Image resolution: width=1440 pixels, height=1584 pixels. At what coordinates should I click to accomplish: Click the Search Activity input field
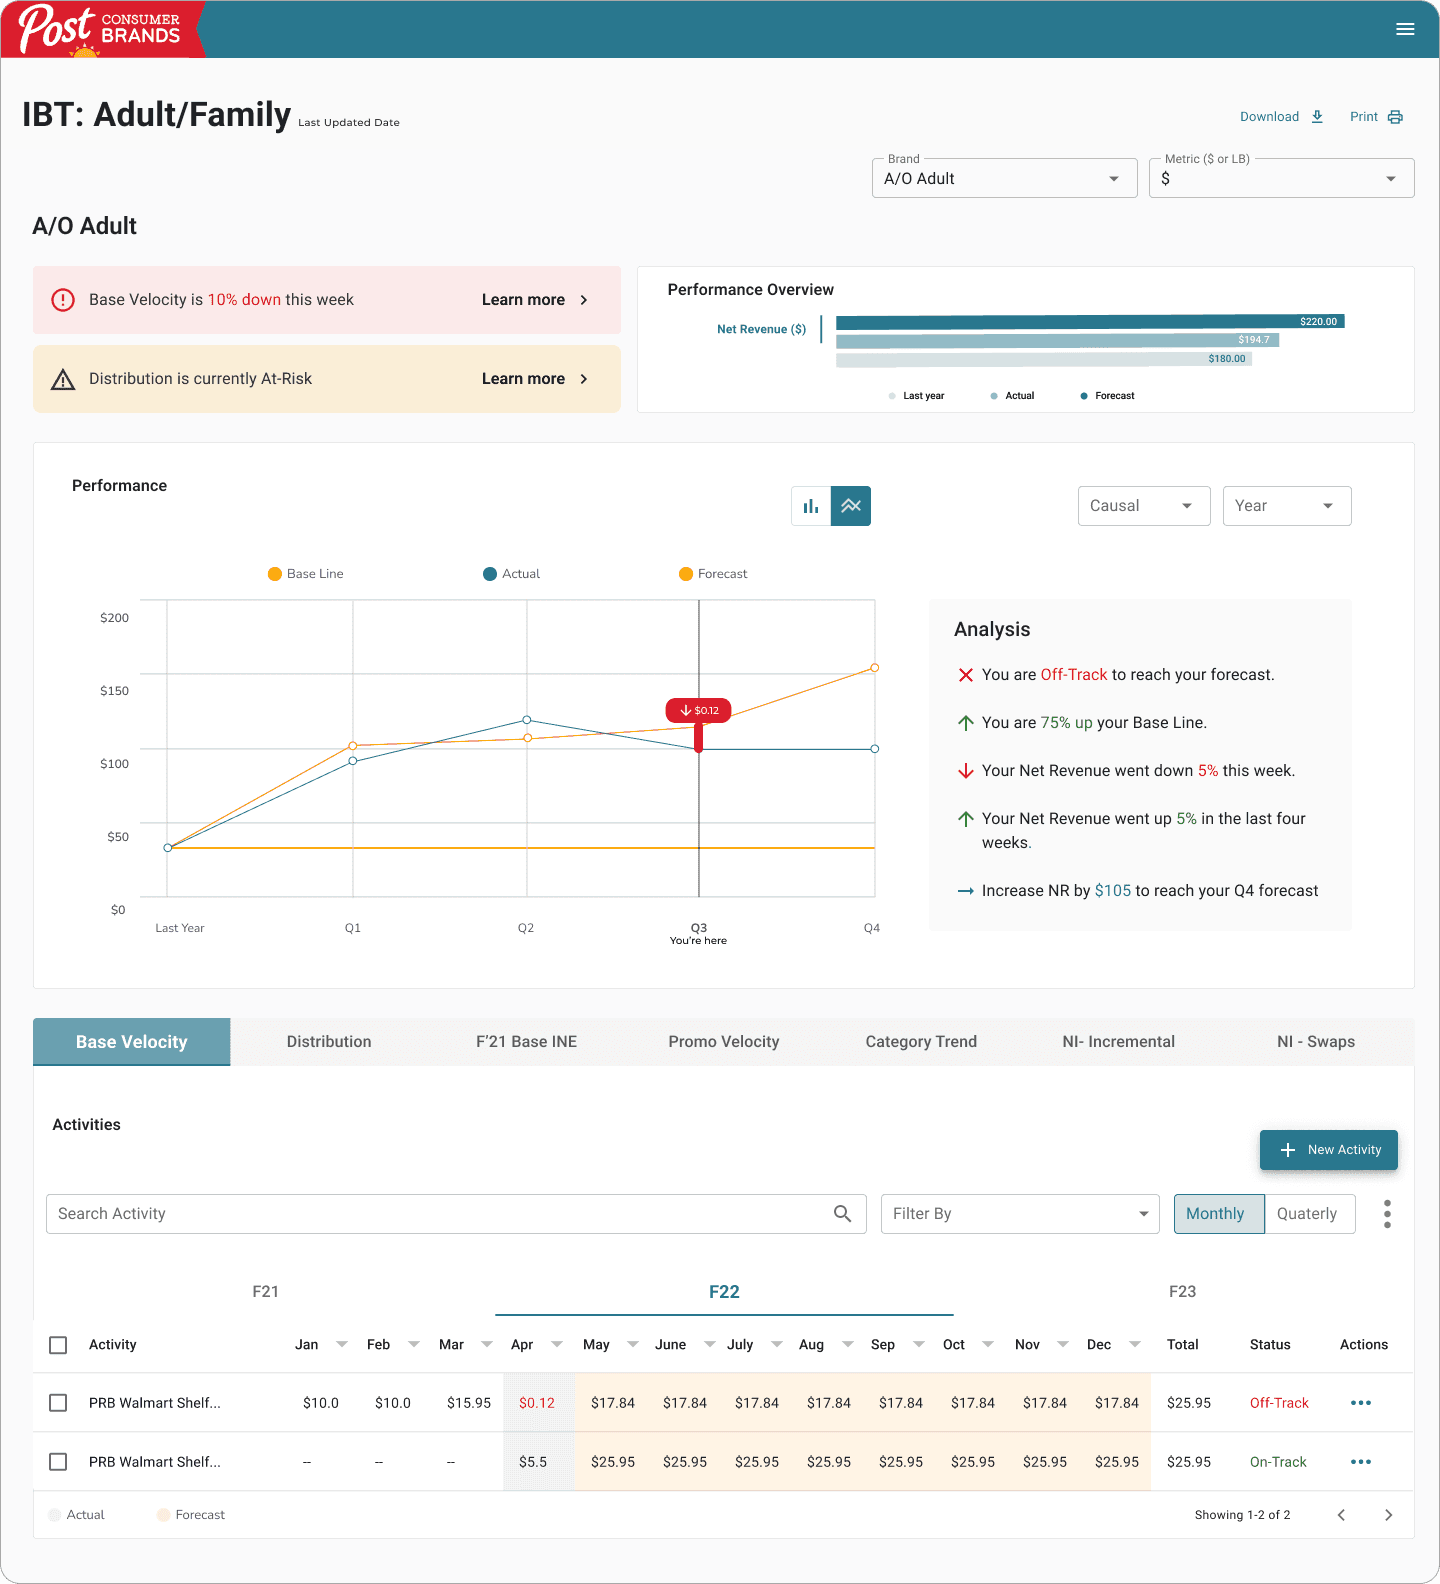coord(456,1214)
